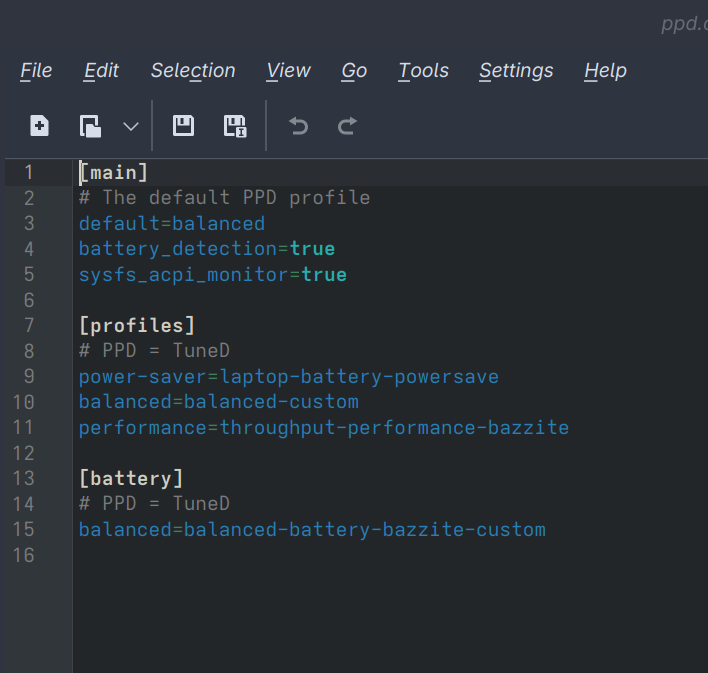Click the sysfs_acpi_monitor=true line
The image size is (708, 673).
pos(213,275)
